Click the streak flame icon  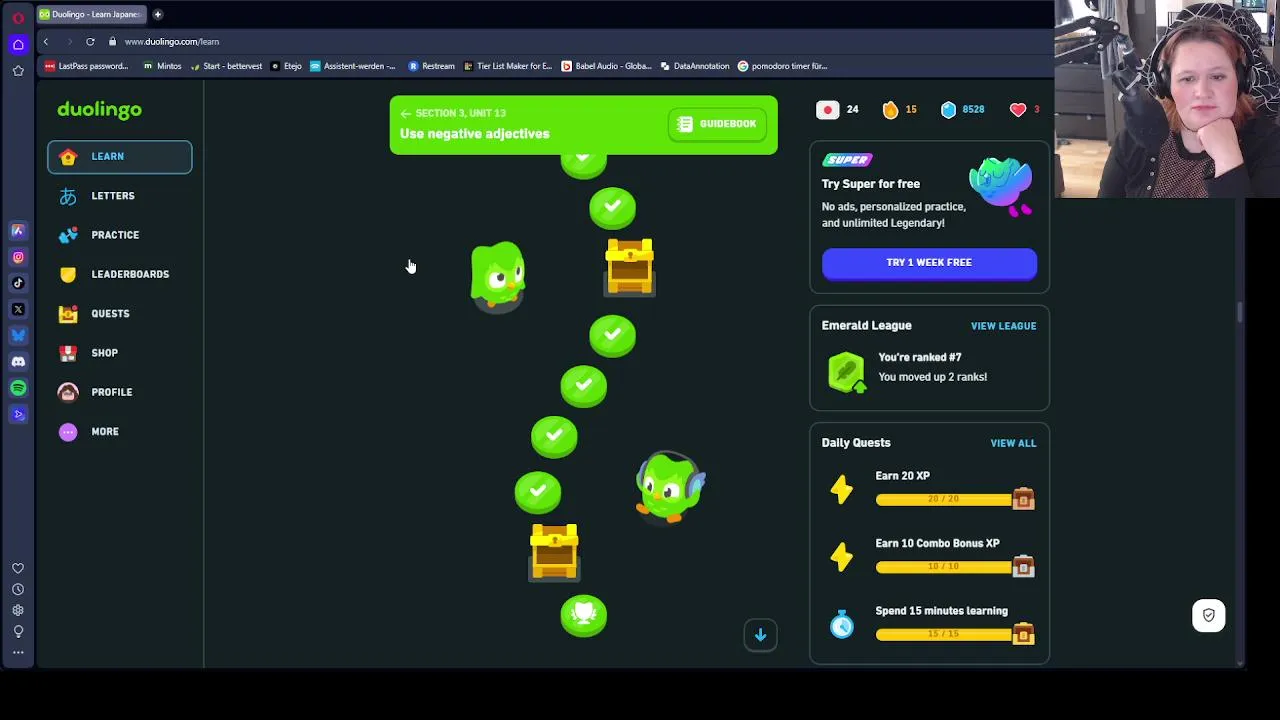(890, 110)
